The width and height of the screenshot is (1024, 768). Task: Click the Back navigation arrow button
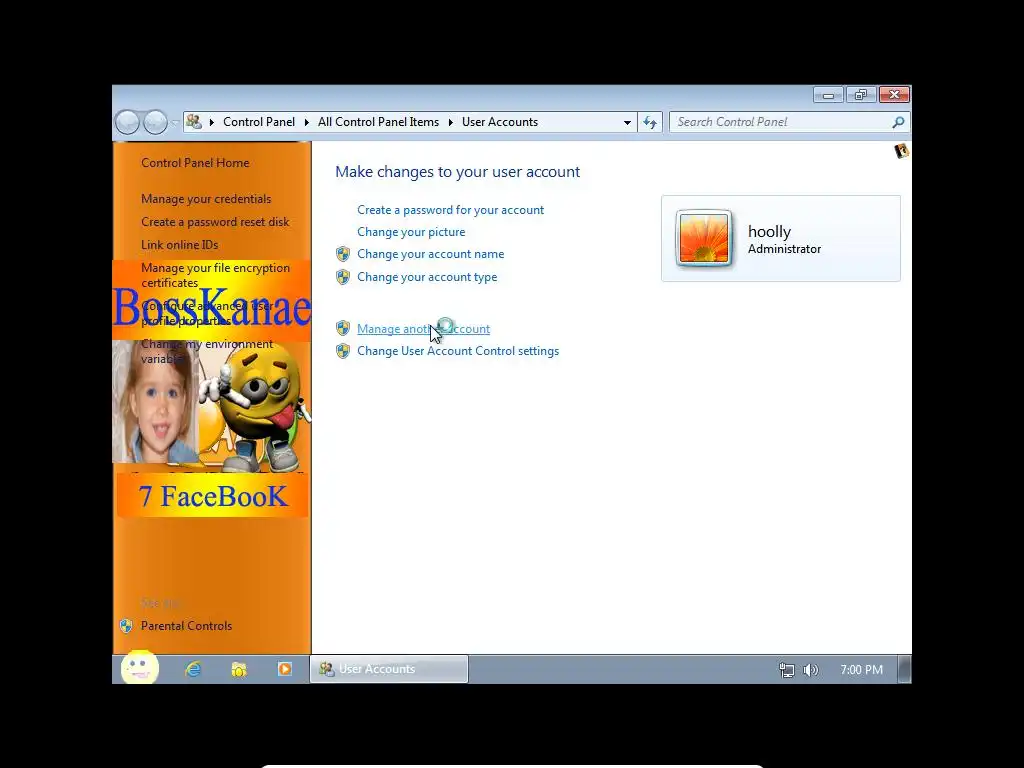(127, 122)
